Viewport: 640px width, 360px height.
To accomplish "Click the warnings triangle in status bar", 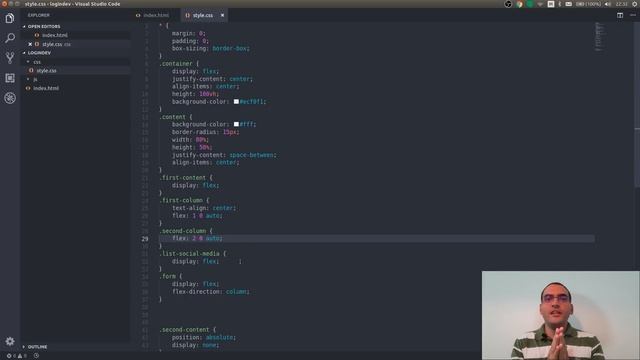I will [x=20, y=356].
